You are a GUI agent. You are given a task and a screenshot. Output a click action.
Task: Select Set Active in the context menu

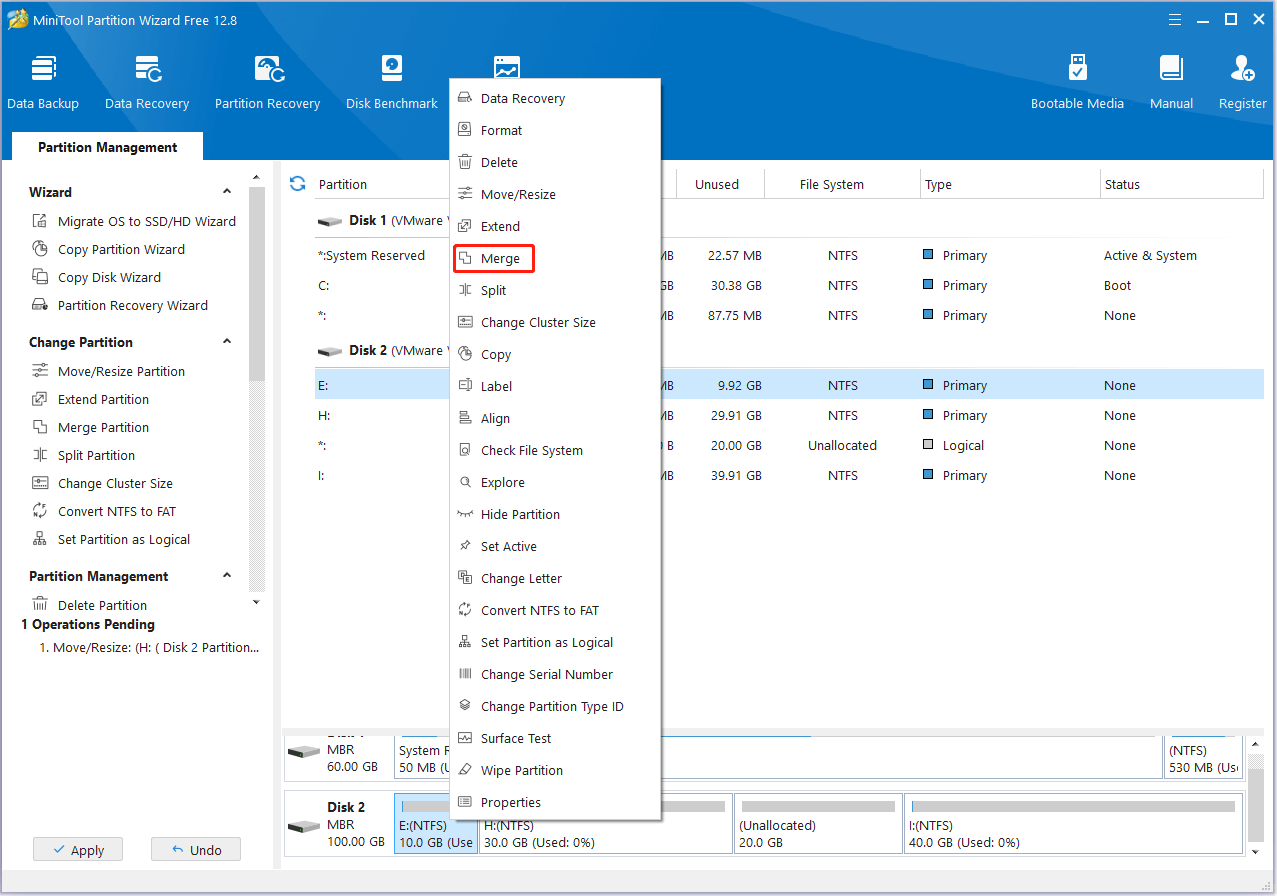[x=554, y=546]
